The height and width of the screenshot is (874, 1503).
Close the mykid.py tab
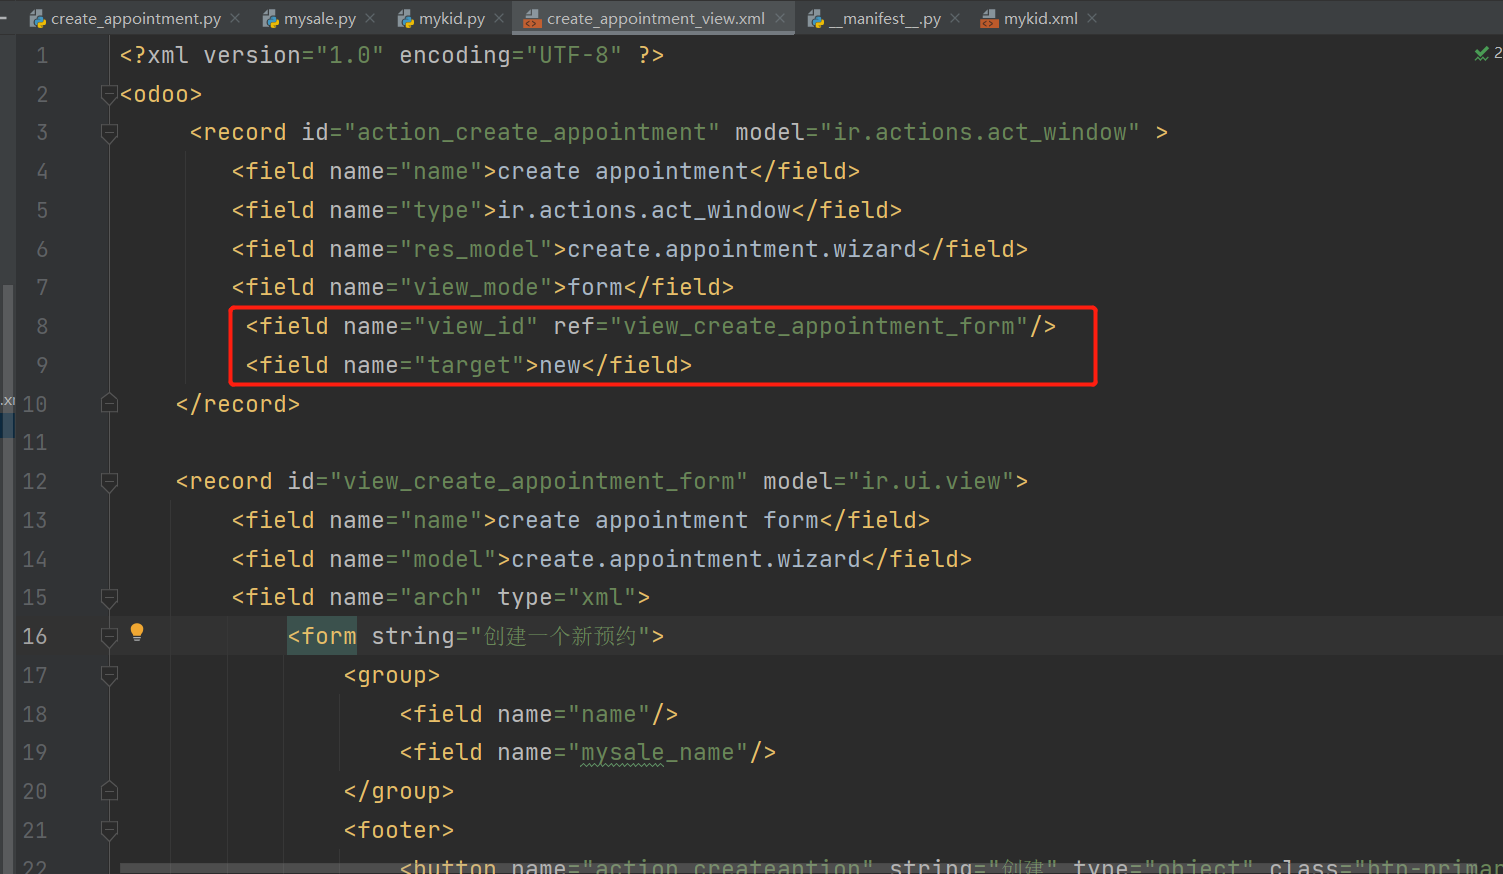[499, 18]
